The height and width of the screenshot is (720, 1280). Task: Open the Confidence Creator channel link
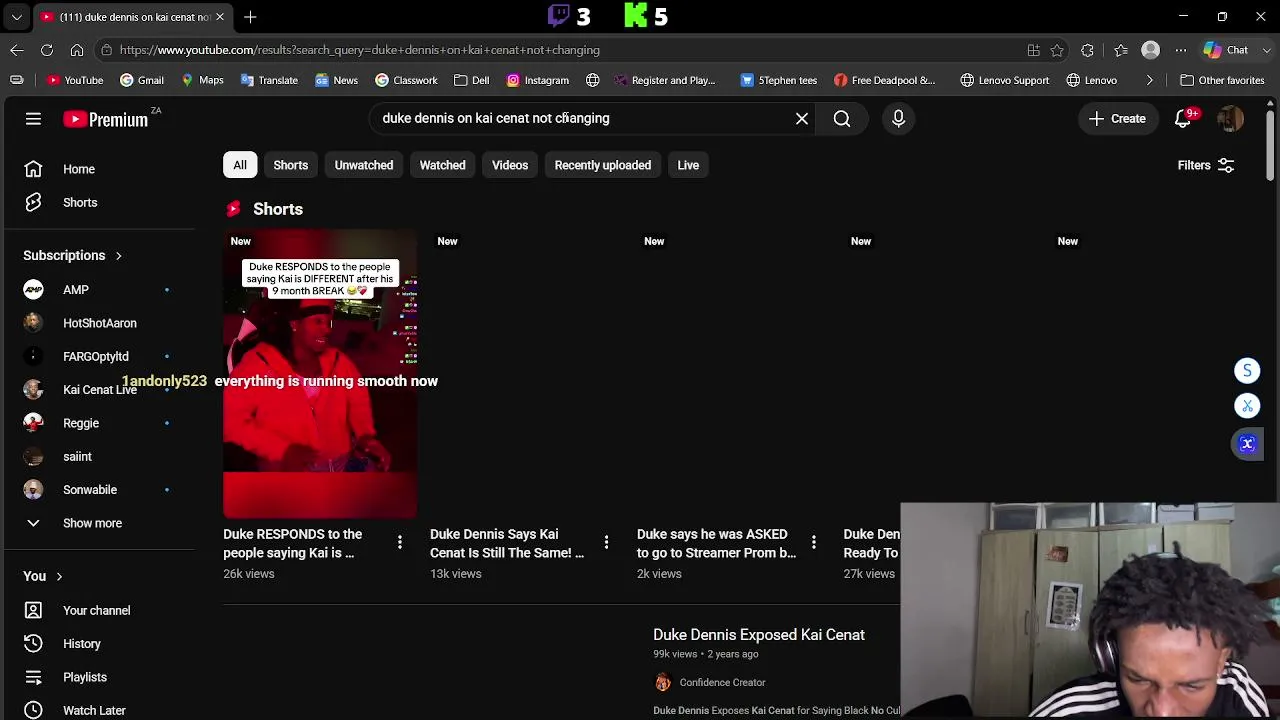722,683
